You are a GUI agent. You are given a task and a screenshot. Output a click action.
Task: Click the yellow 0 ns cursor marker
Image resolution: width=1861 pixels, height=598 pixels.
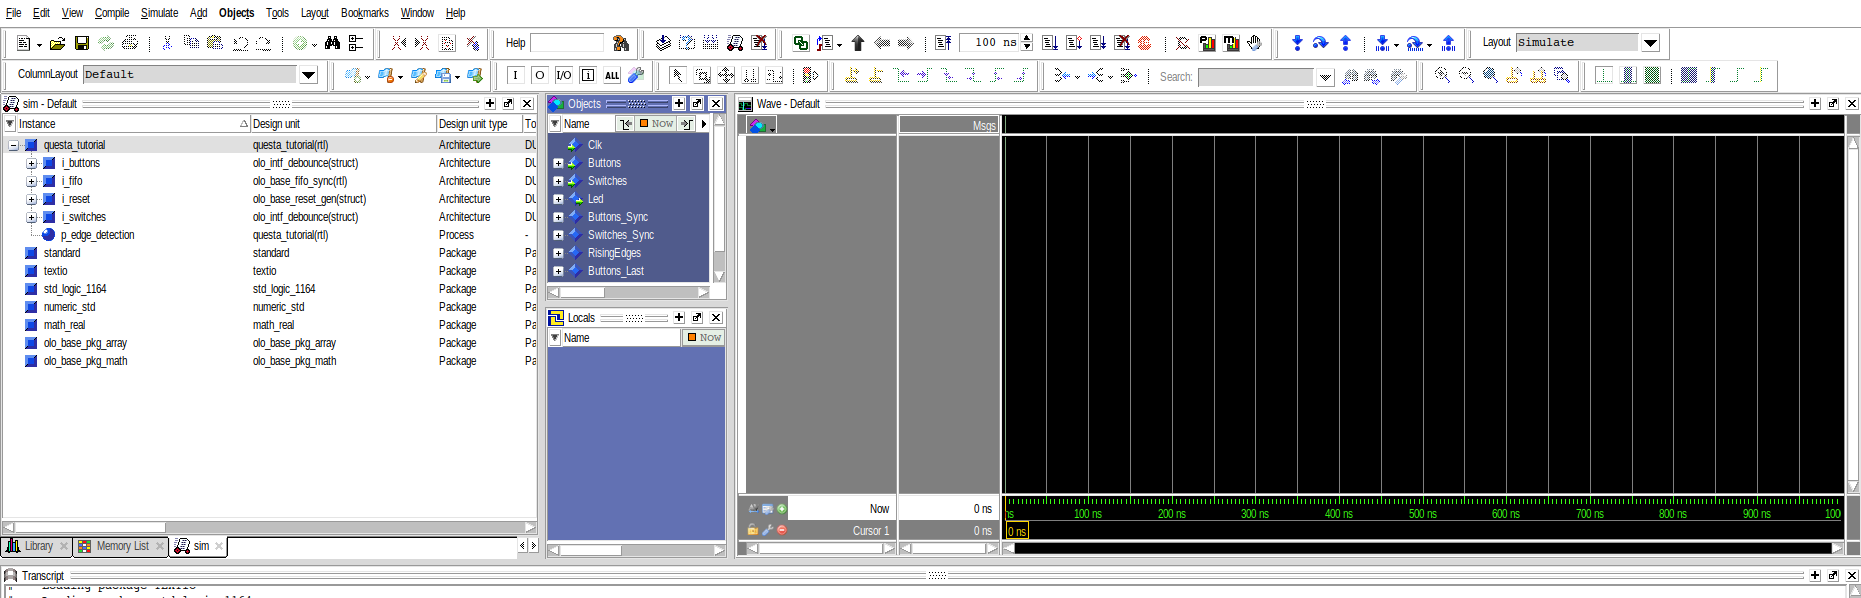1017,531
